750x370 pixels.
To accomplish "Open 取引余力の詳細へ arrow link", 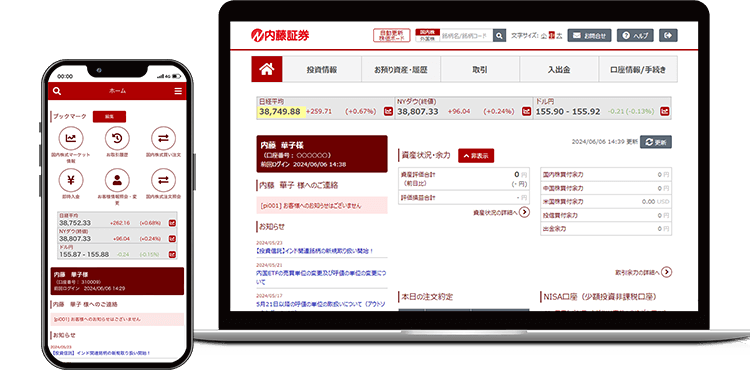I will click(667, 272).
